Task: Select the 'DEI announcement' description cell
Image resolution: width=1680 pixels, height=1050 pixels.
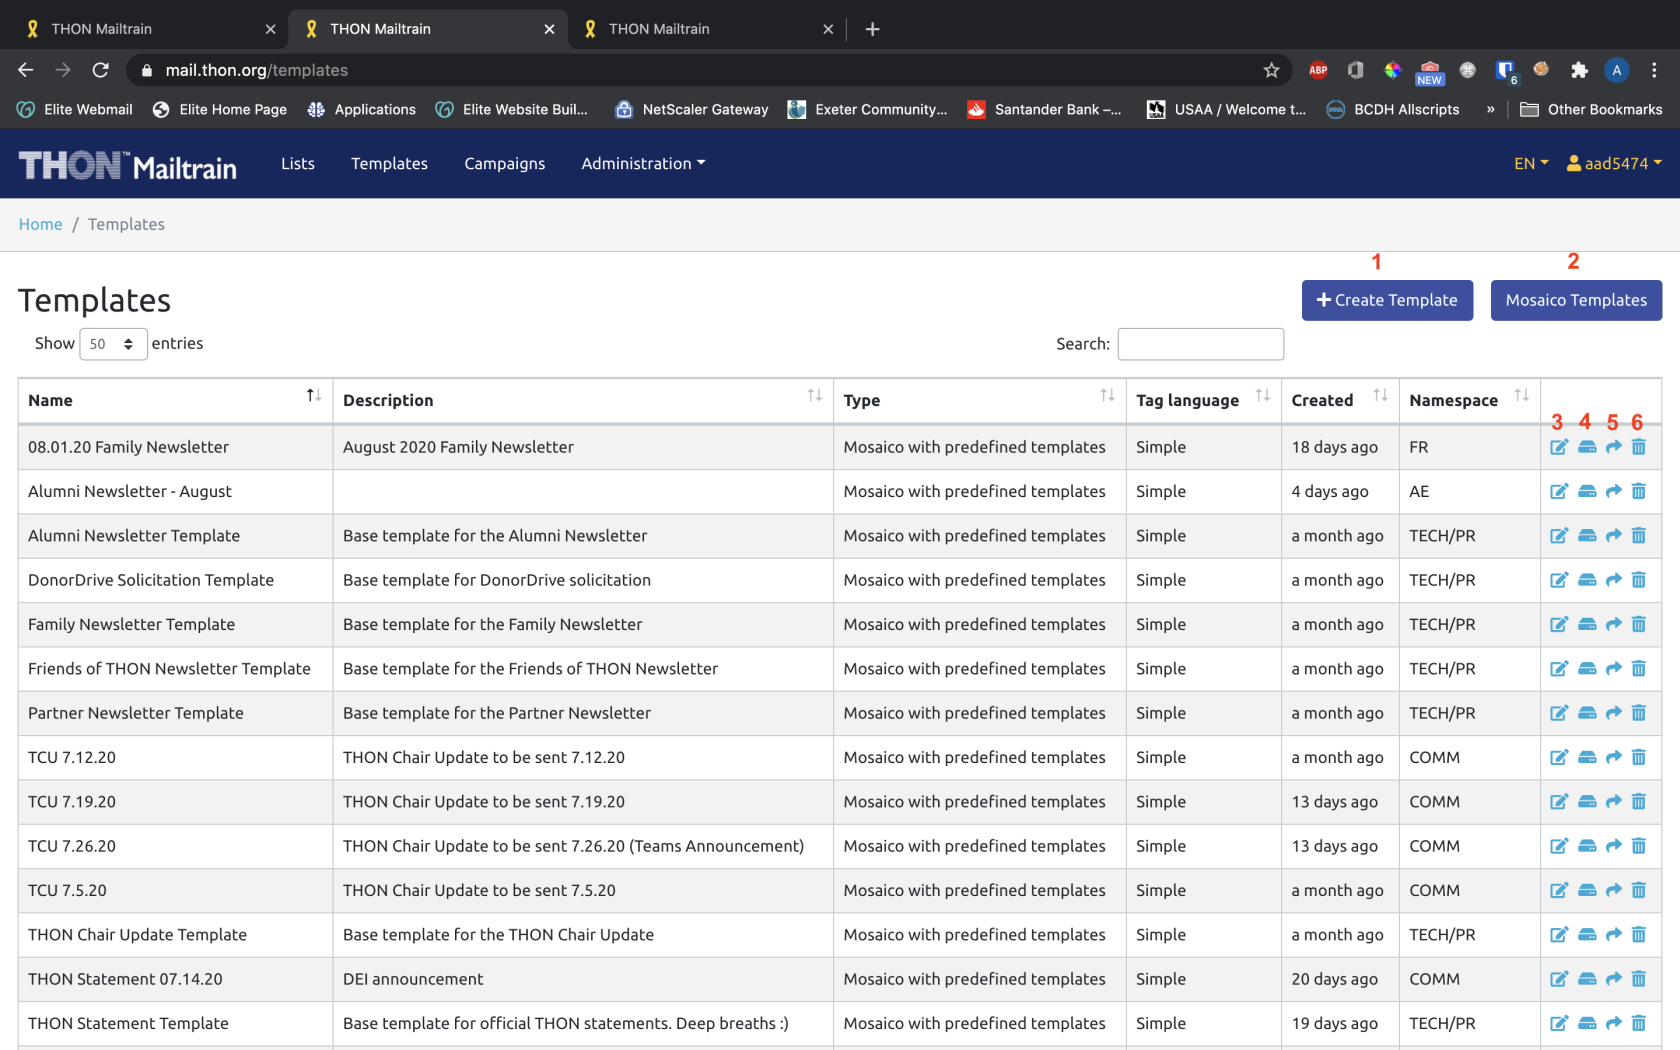Action: tap(583, 979)
